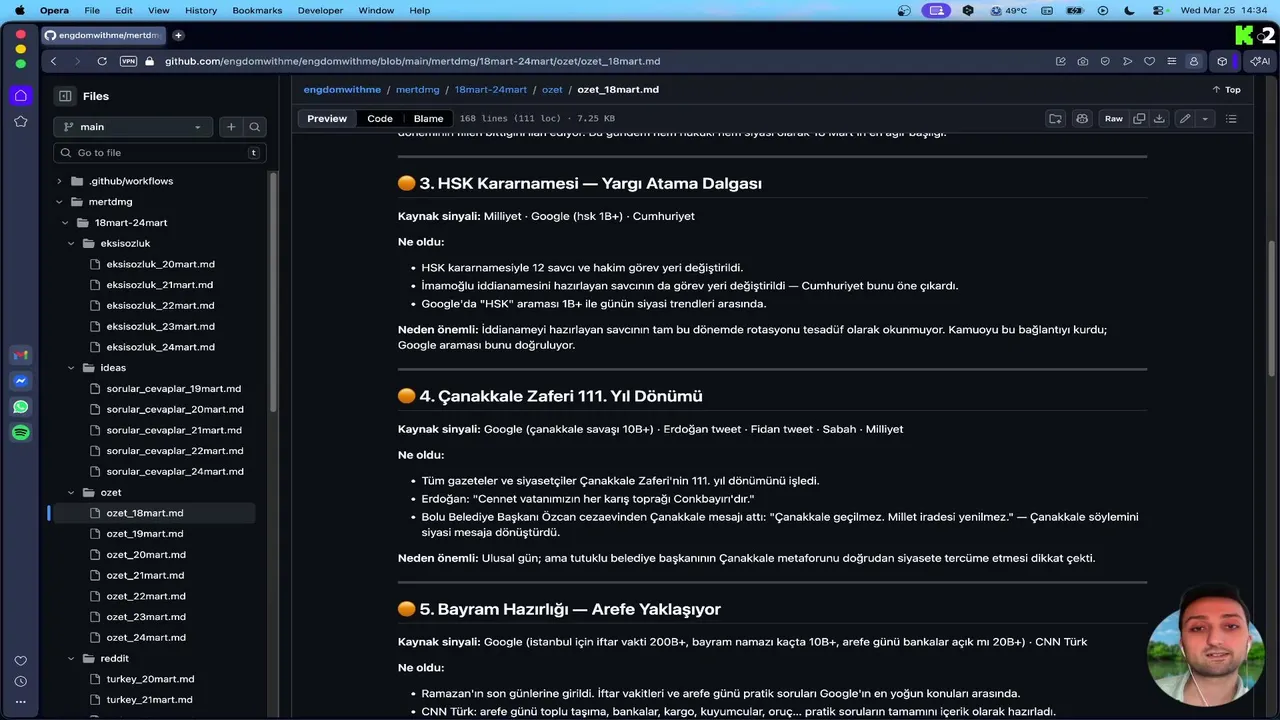Download the raw file icon
Image resolution: width=1280 pixels, height=720 pixels.
click(x=1159, y=118)
